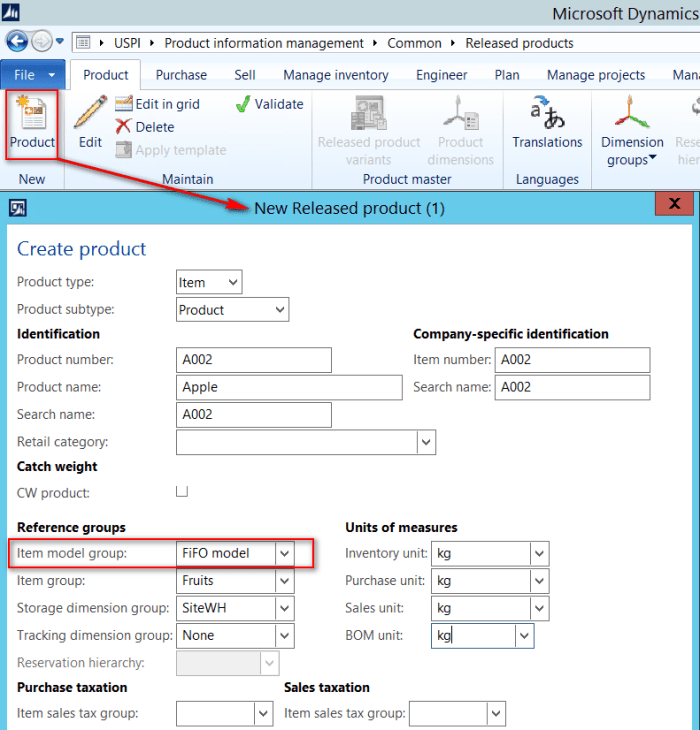Open Dimension groups menu

pyautogui.click(x=632, y=131)
